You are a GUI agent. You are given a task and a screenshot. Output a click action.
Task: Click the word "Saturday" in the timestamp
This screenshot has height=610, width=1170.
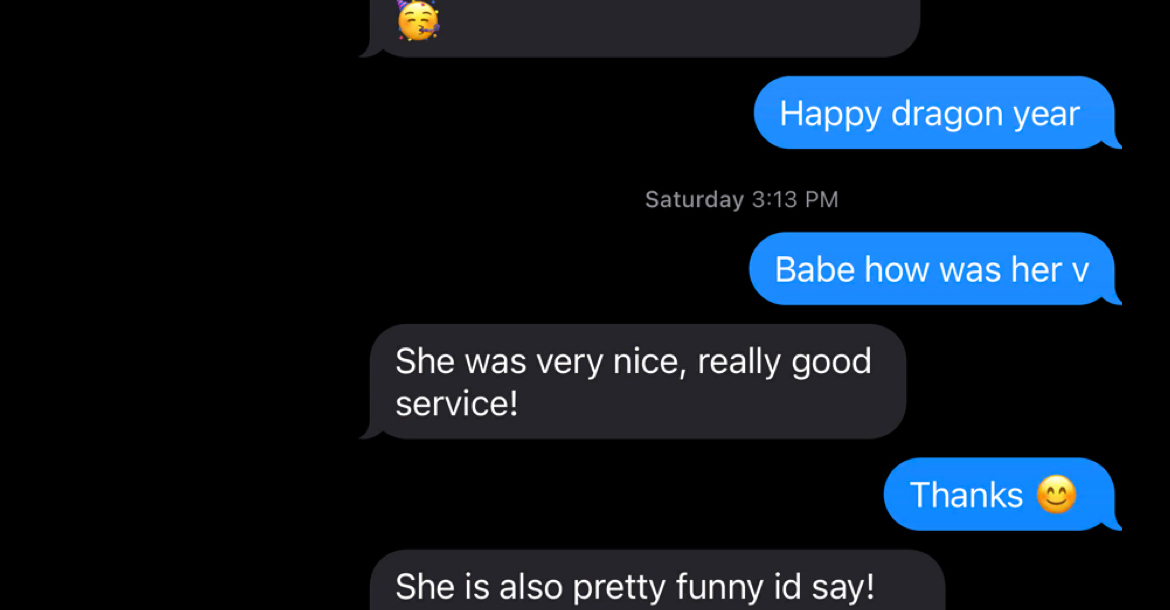coord(694,199)
